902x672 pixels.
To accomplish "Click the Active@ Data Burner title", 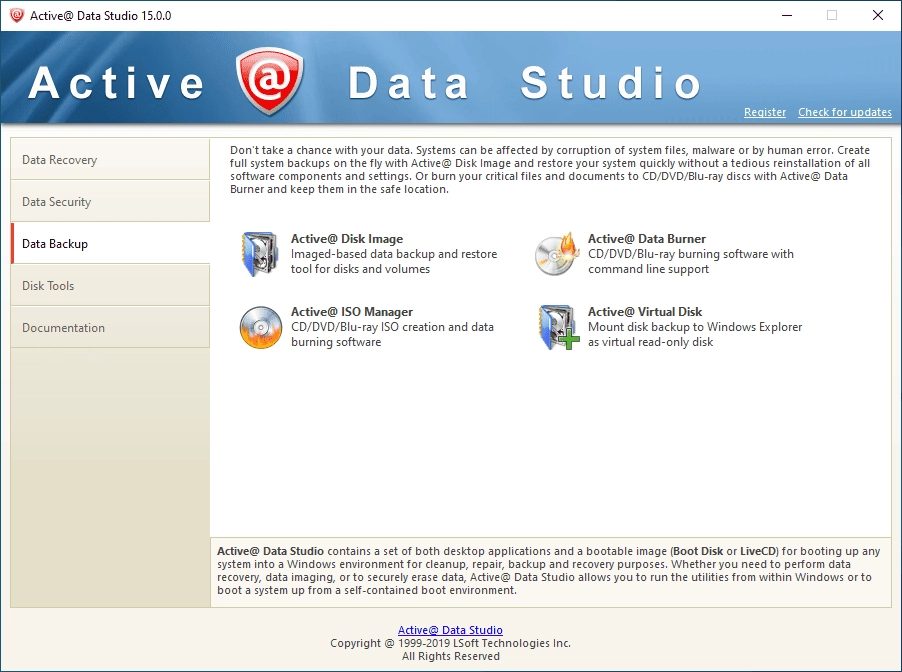I will coord(647,239).
